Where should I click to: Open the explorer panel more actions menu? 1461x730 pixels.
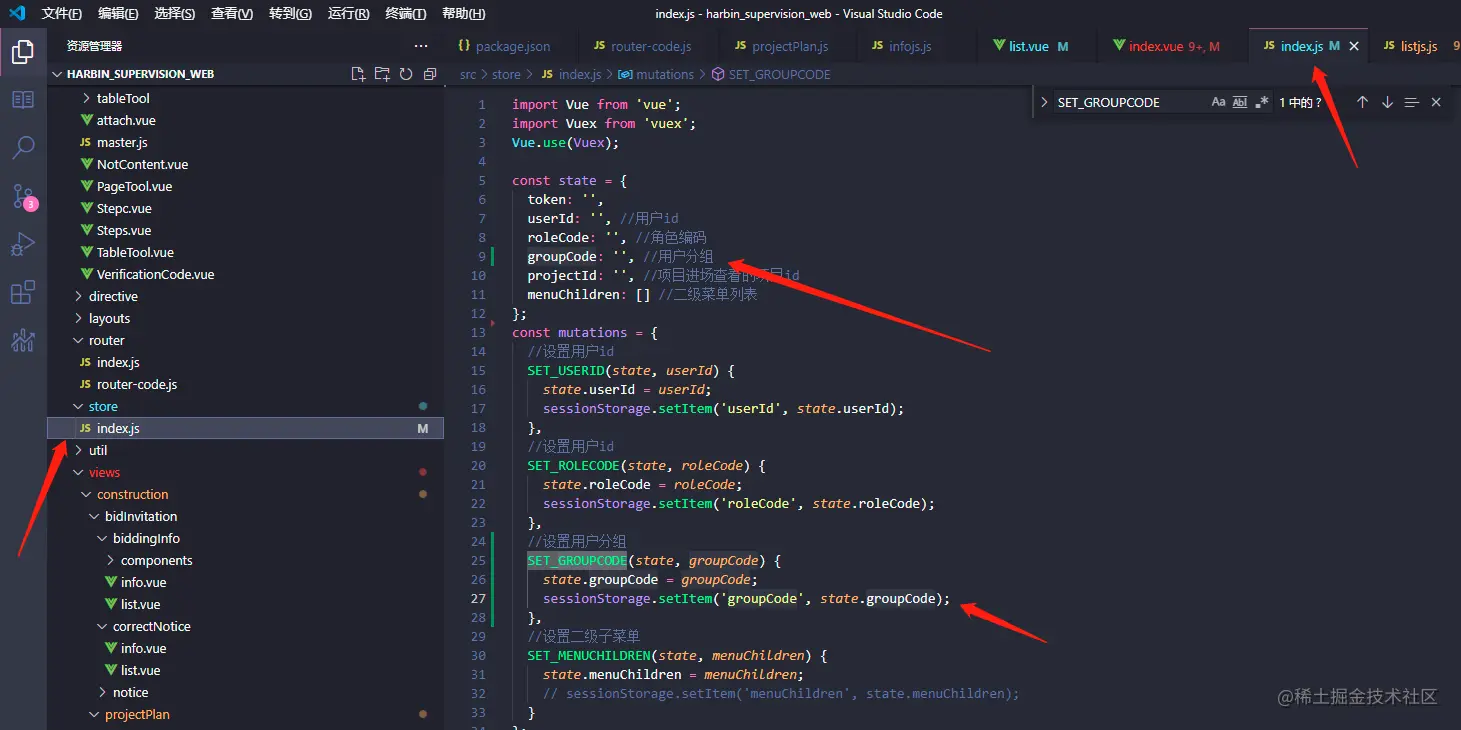(x=421, y=46)
